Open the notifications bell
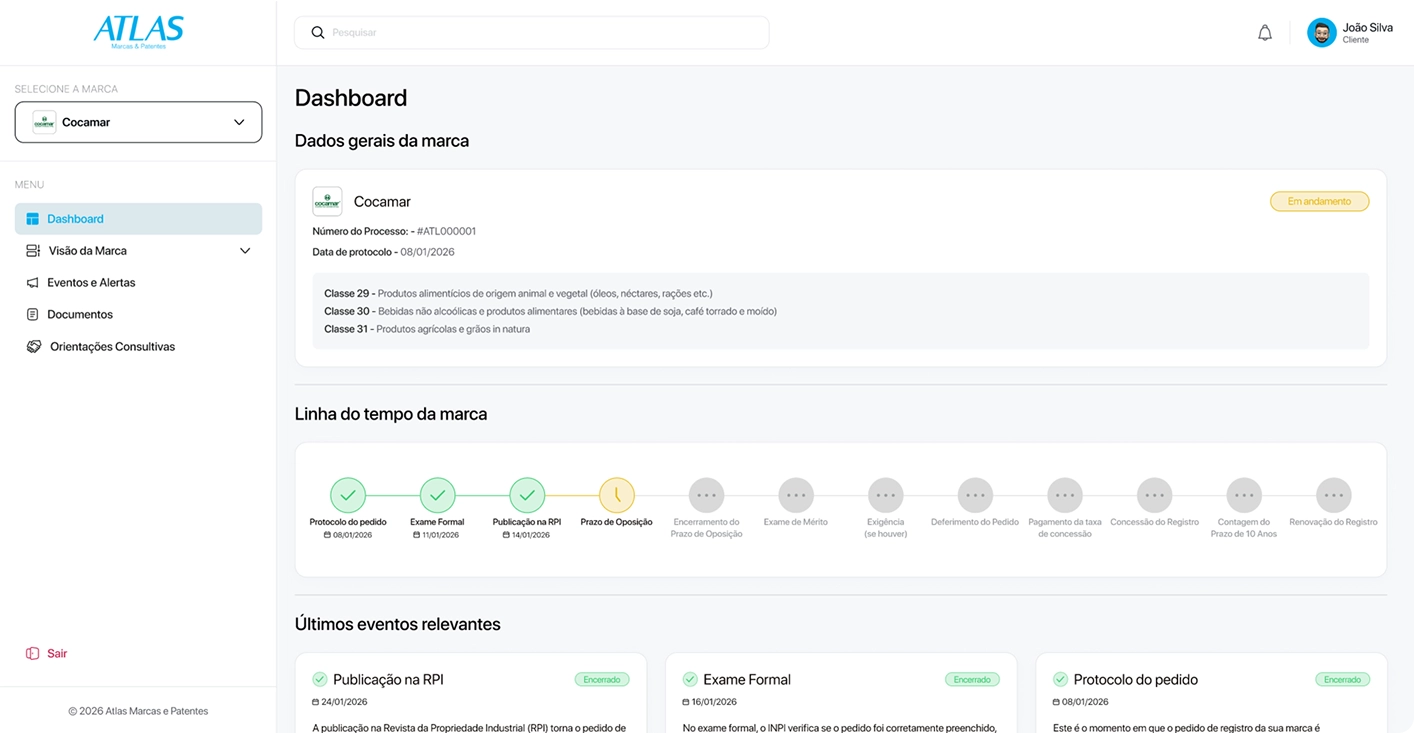 [1265, 33]
